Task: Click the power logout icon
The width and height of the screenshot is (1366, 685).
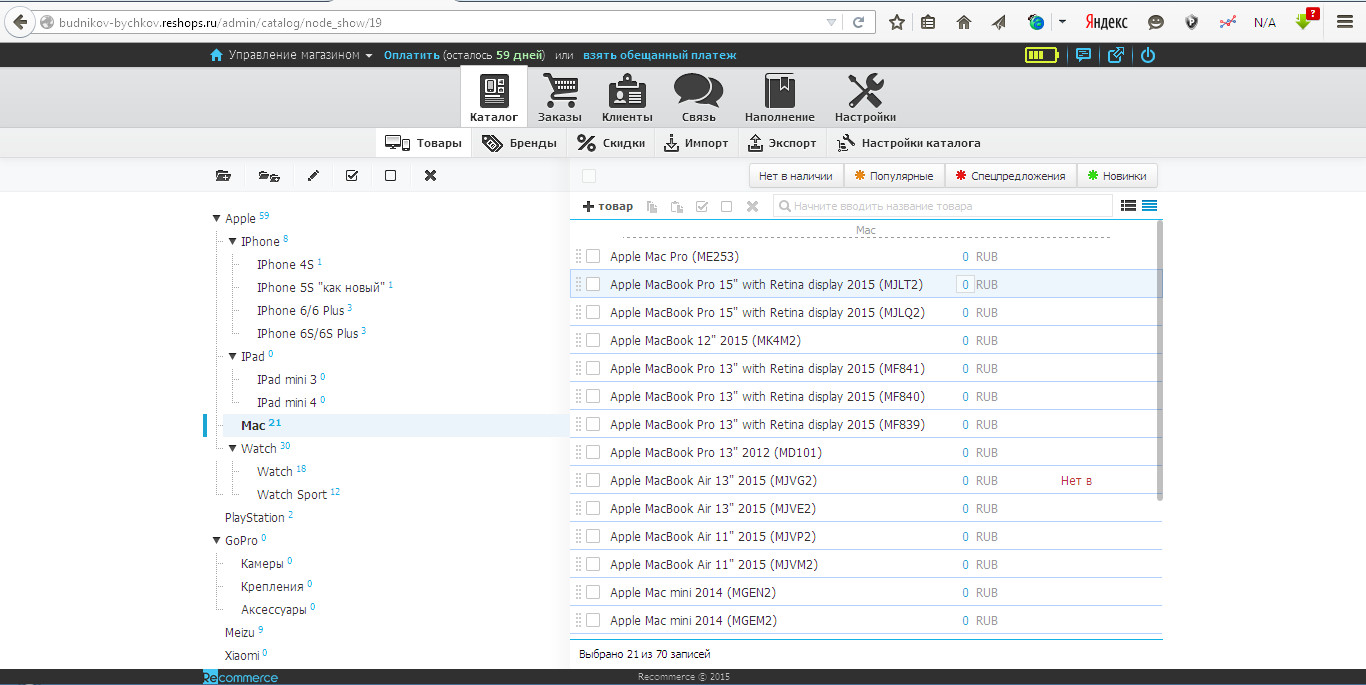Action: 1147,55
